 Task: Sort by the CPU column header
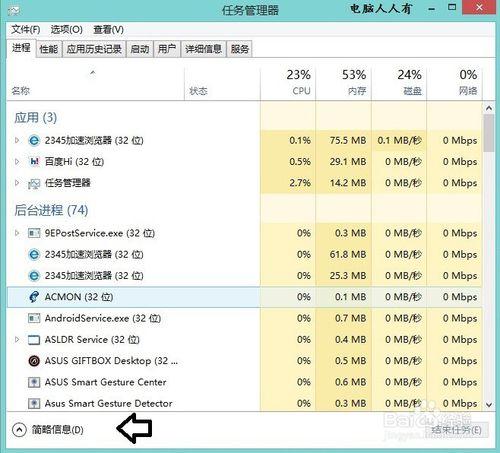[288, 84]
